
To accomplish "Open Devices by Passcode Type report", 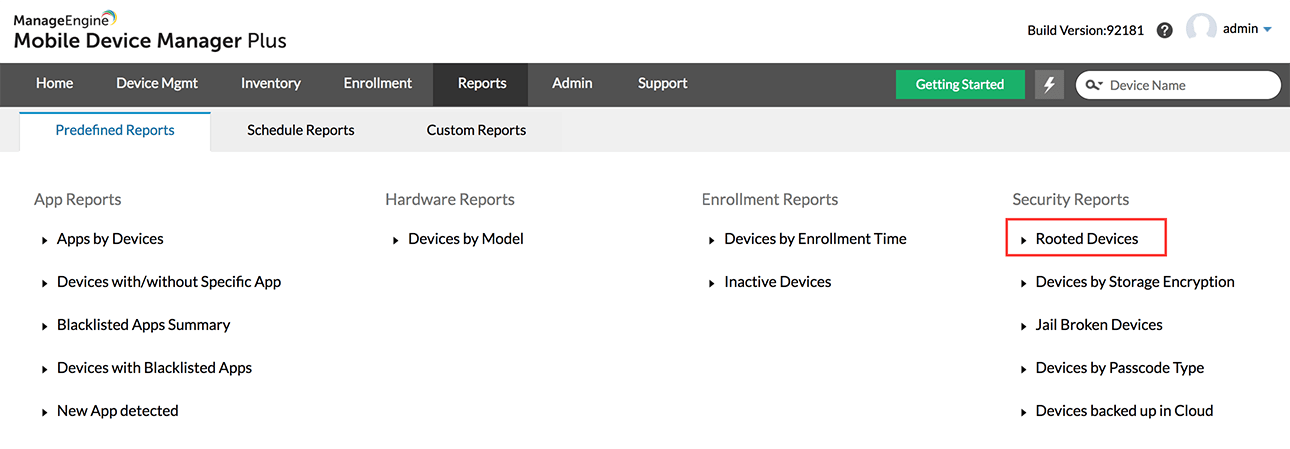I will point(1120,368).
